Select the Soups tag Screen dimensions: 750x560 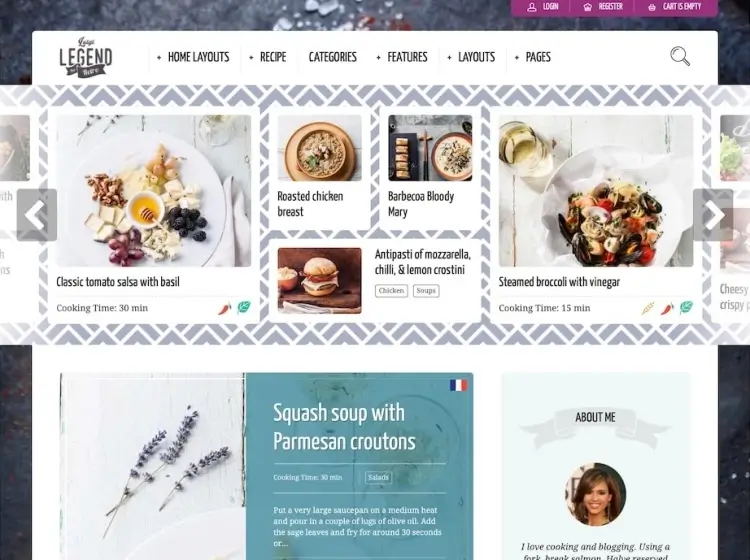[426, 290]
